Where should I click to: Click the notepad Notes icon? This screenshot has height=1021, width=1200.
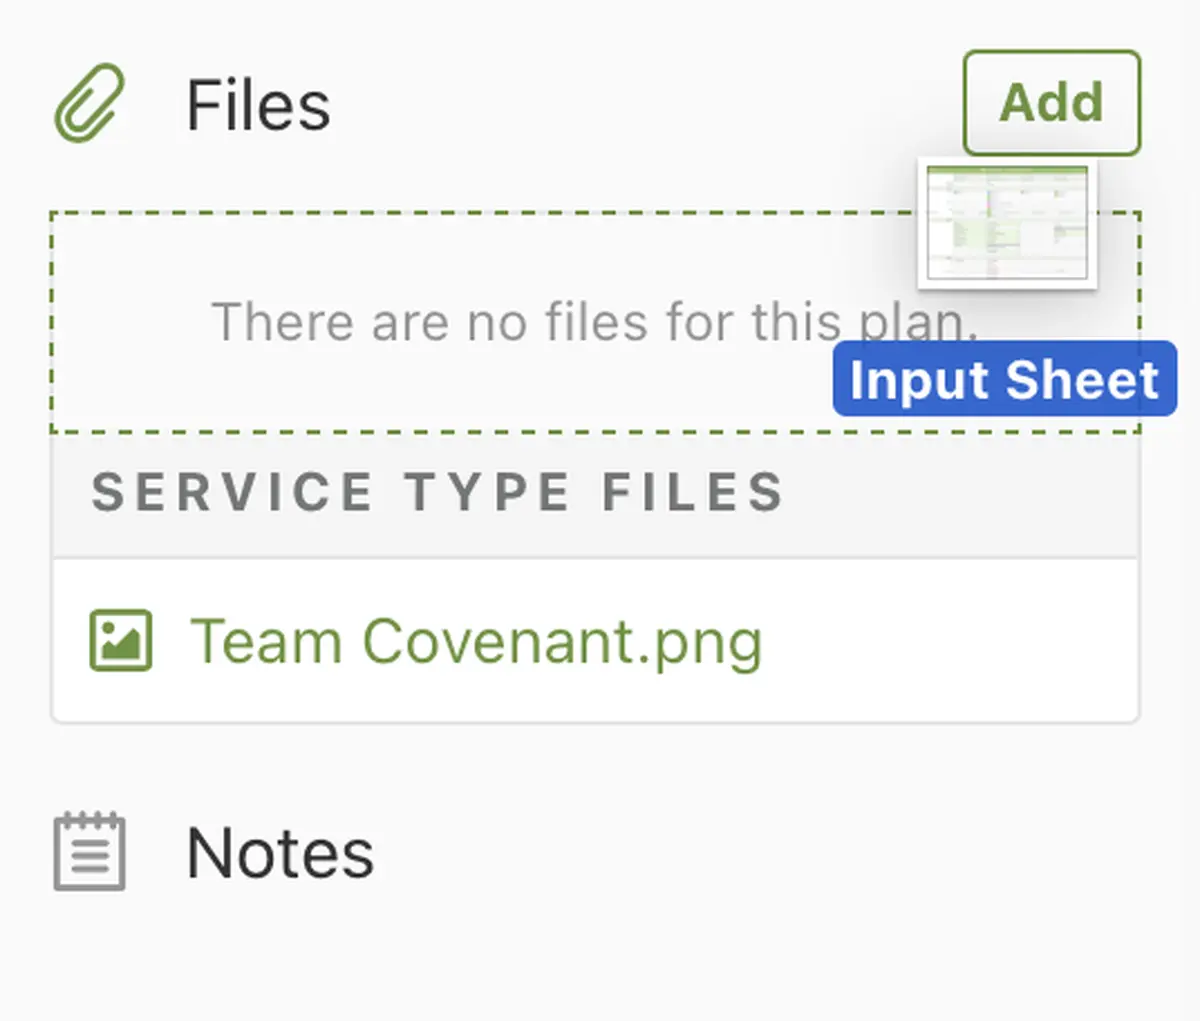pos(89,852)
